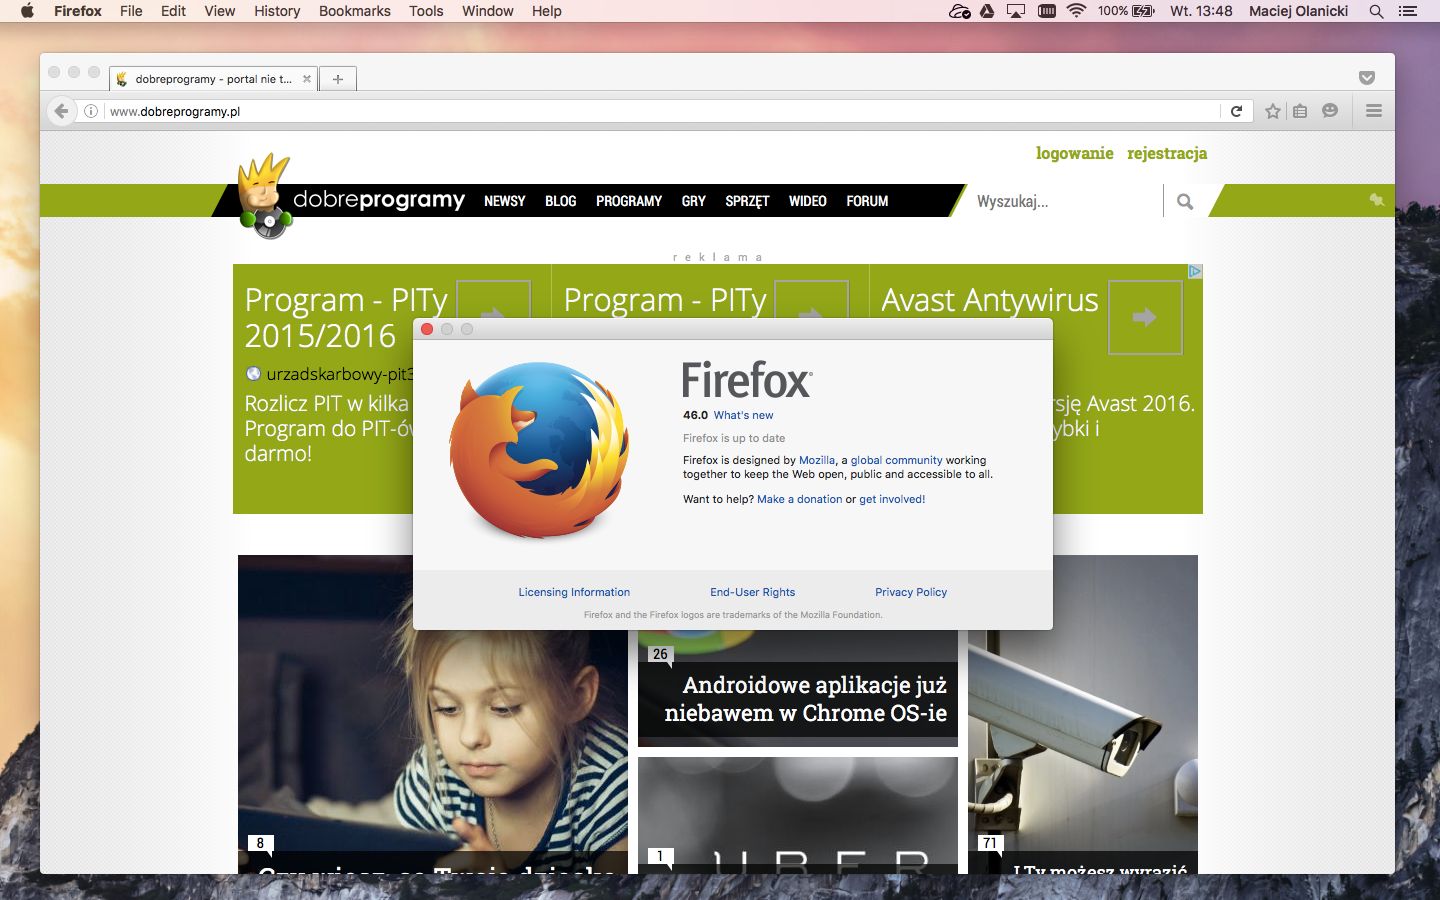Image resolution: width=1440 pixels, height=900 pixels.
Task: Click the Firefox back arrow button
Action: coord(61,111)
